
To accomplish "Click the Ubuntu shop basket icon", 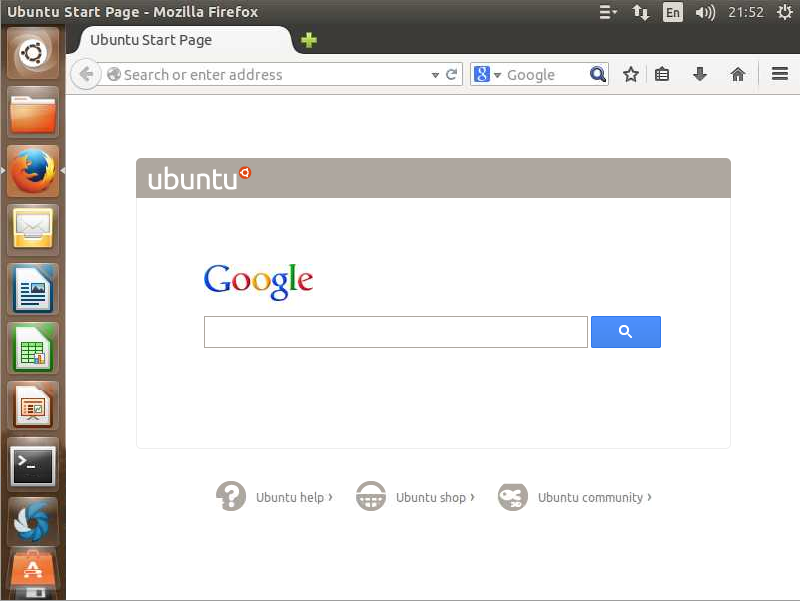I will coord(370,496).
